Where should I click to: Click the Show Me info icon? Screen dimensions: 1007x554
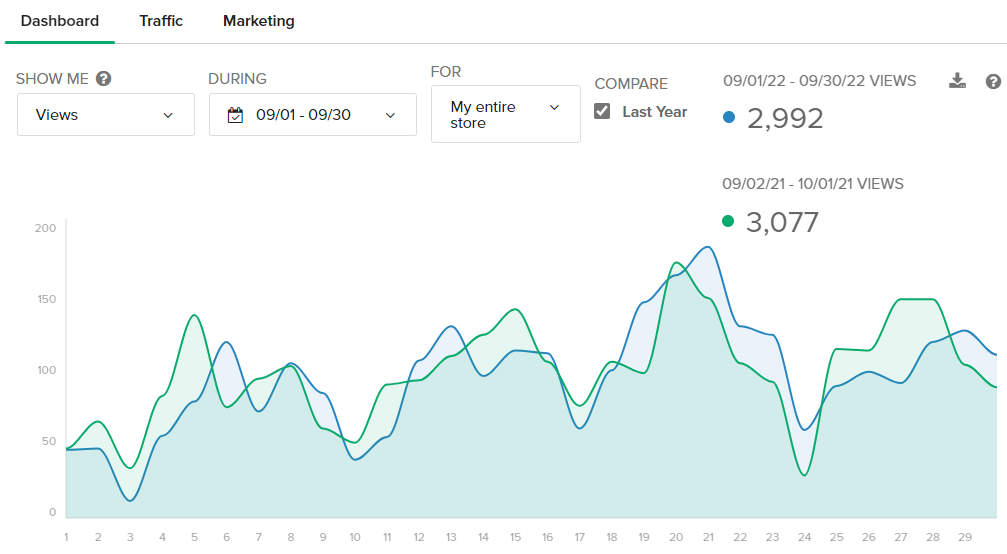pos(103,79)
